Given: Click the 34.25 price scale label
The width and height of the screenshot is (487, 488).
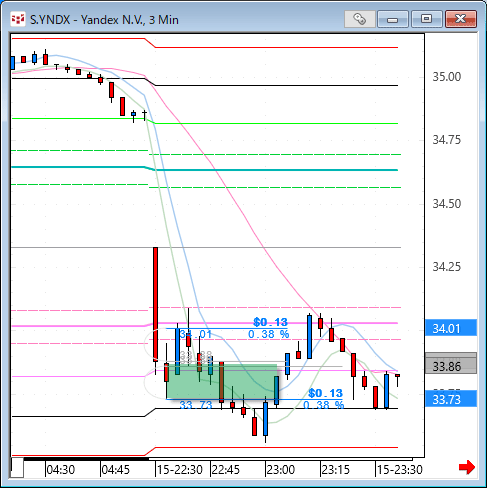Looking at the screenshot, I should (446, 267).
